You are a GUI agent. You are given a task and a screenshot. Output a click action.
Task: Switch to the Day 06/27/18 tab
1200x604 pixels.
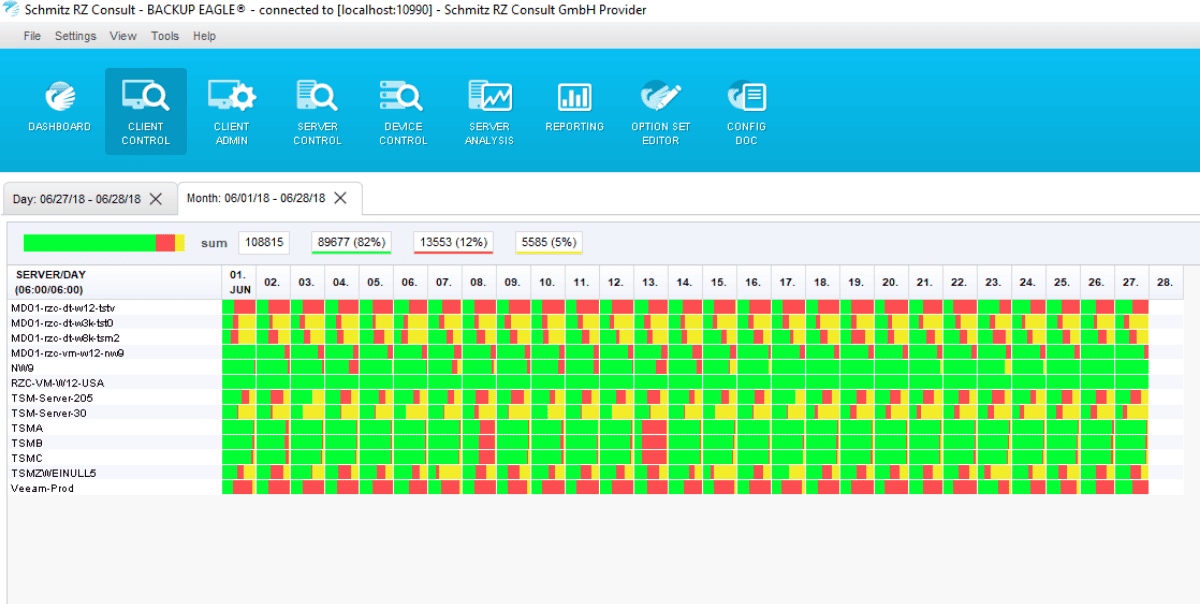76,199
